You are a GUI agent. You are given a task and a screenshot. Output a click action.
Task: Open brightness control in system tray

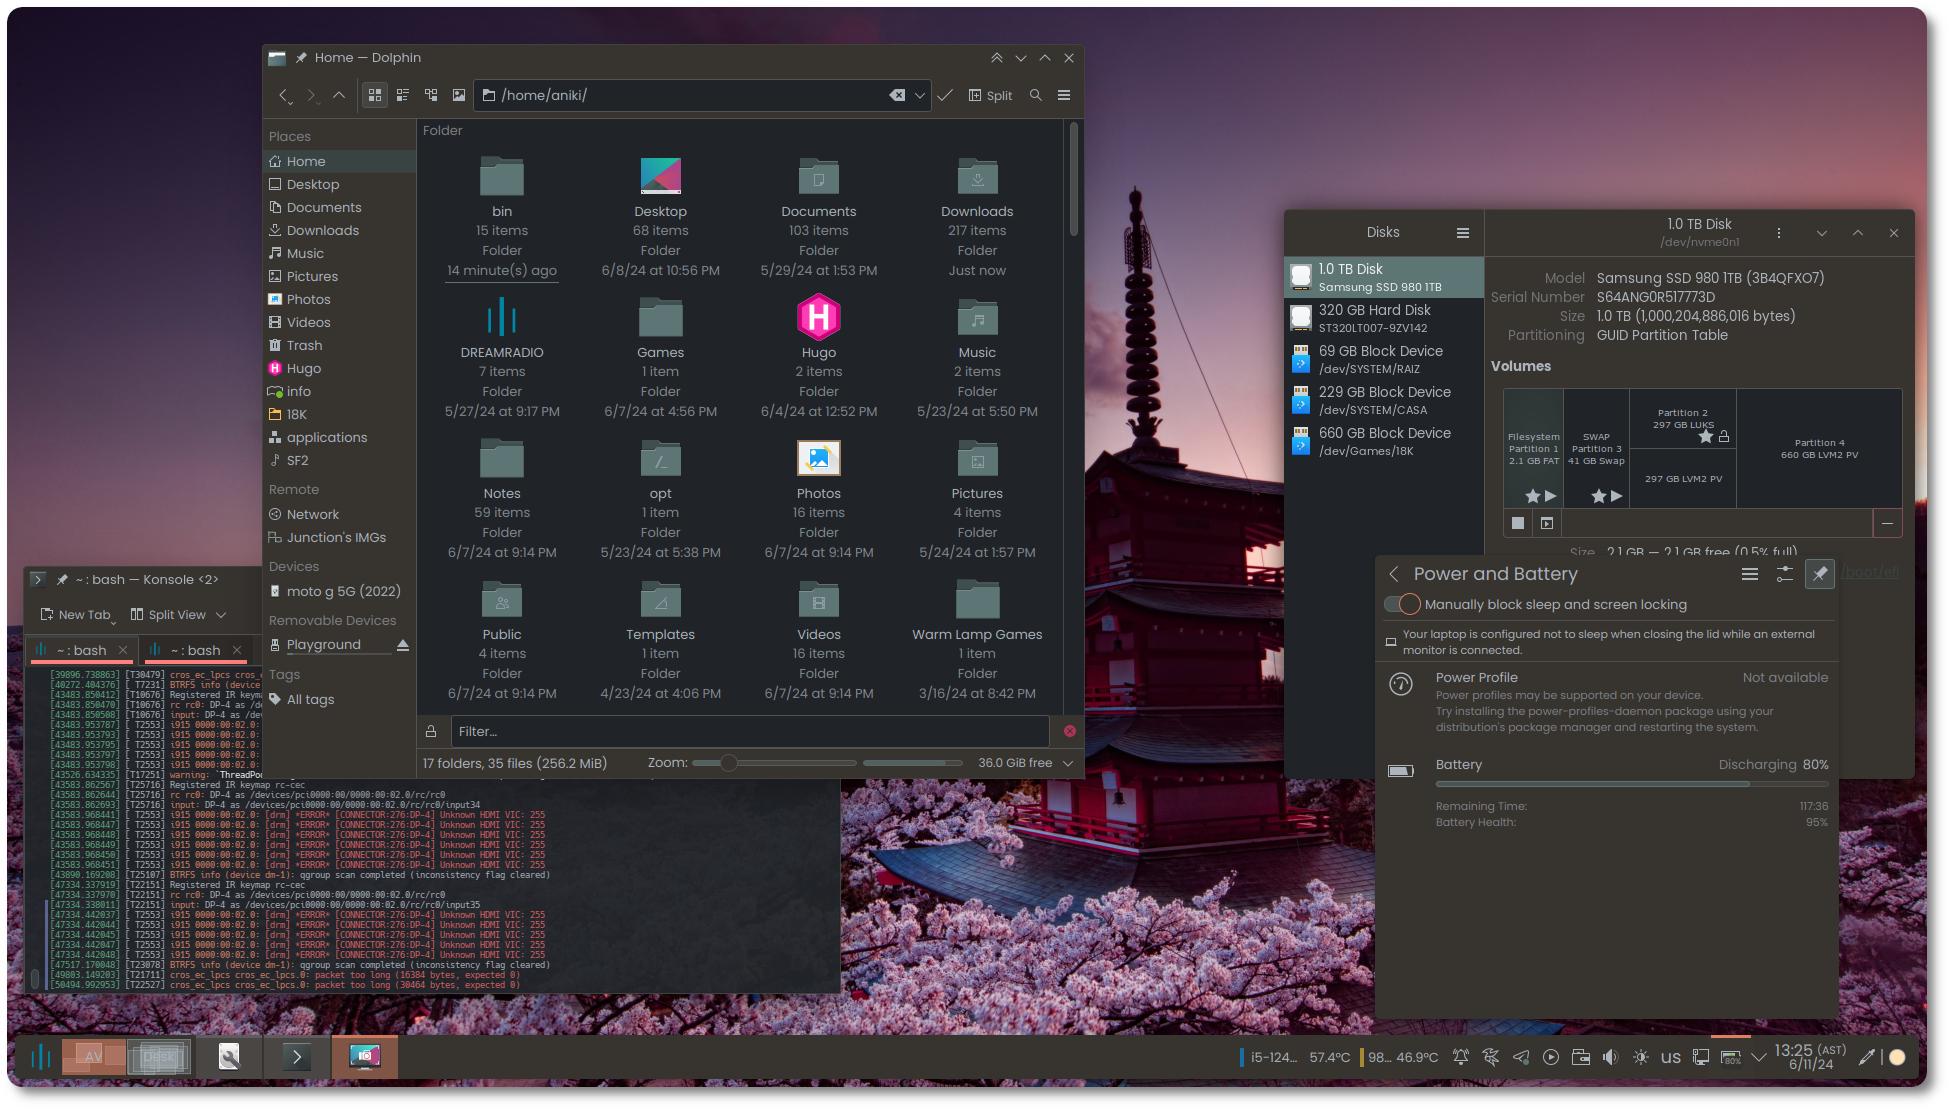click(x=1641, y=1057)
